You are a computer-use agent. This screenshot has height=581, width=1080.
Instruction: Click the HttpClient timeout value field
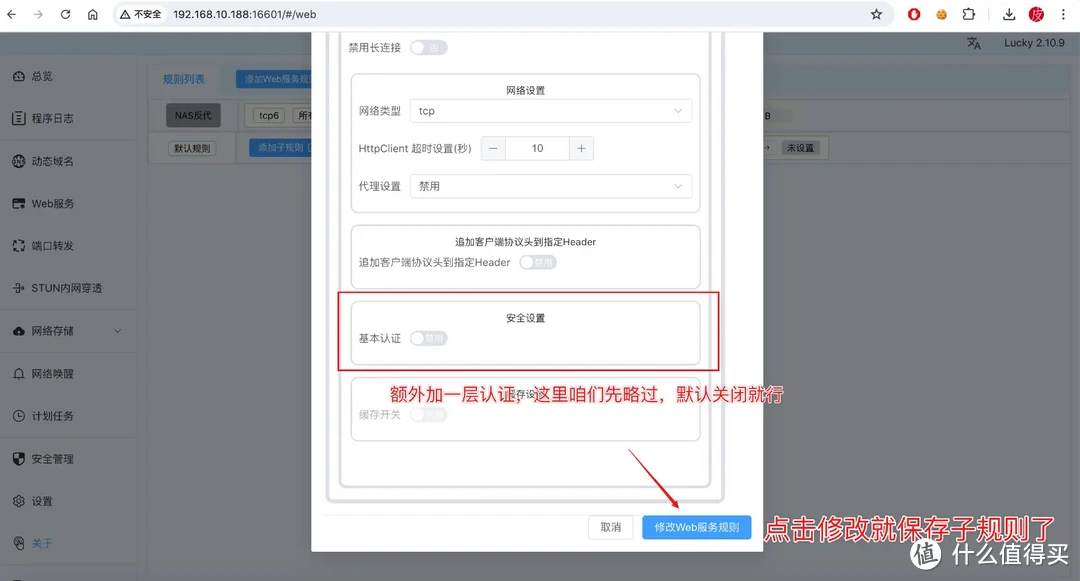point(537,149)
